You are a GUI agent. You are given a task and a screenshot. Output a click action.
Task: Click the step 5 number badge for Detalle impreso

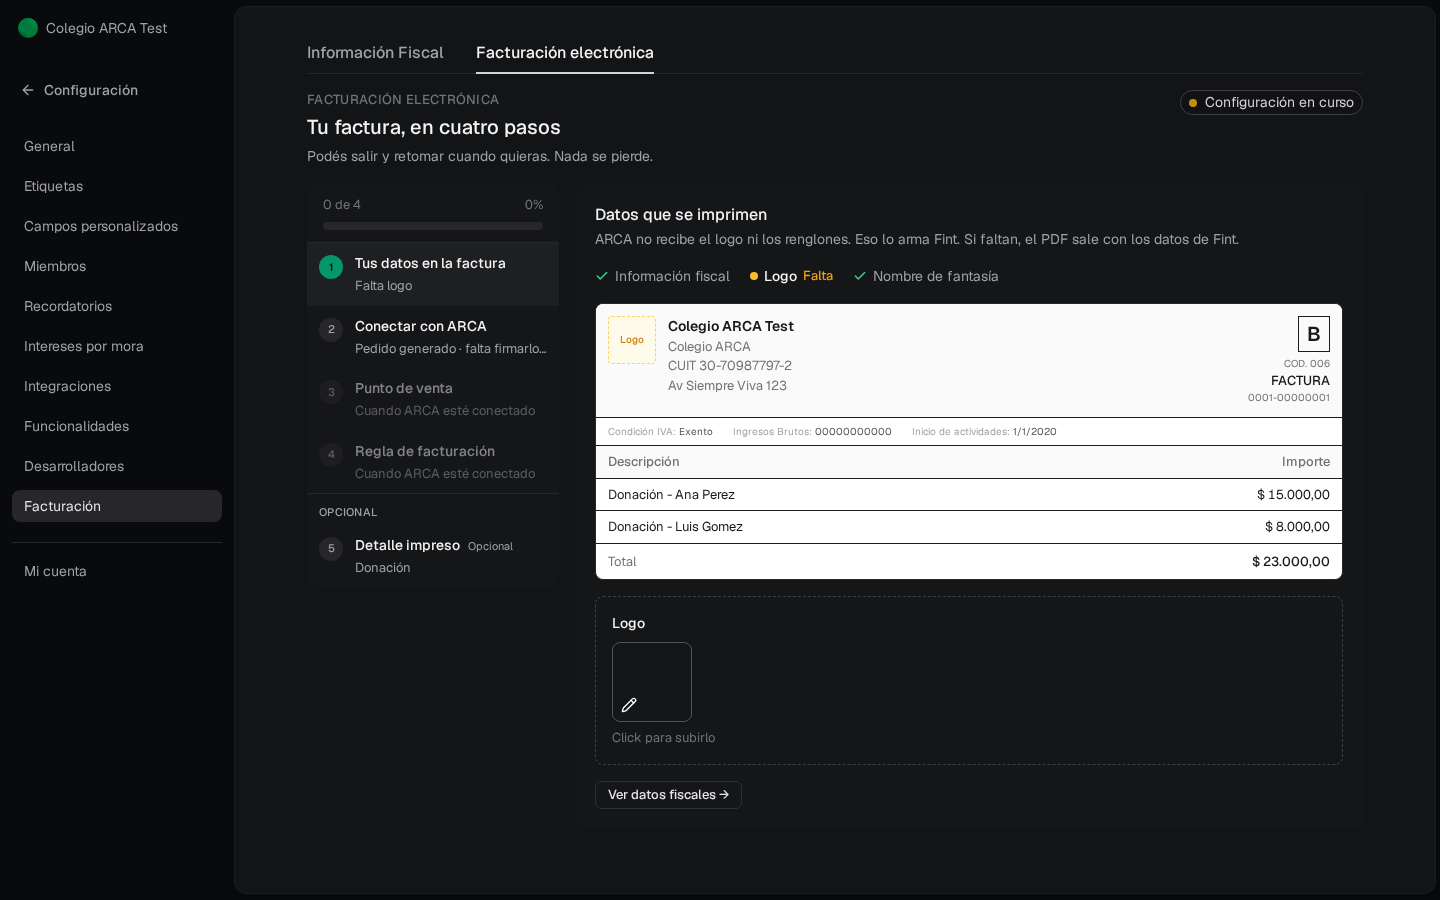tap(331, 548)
